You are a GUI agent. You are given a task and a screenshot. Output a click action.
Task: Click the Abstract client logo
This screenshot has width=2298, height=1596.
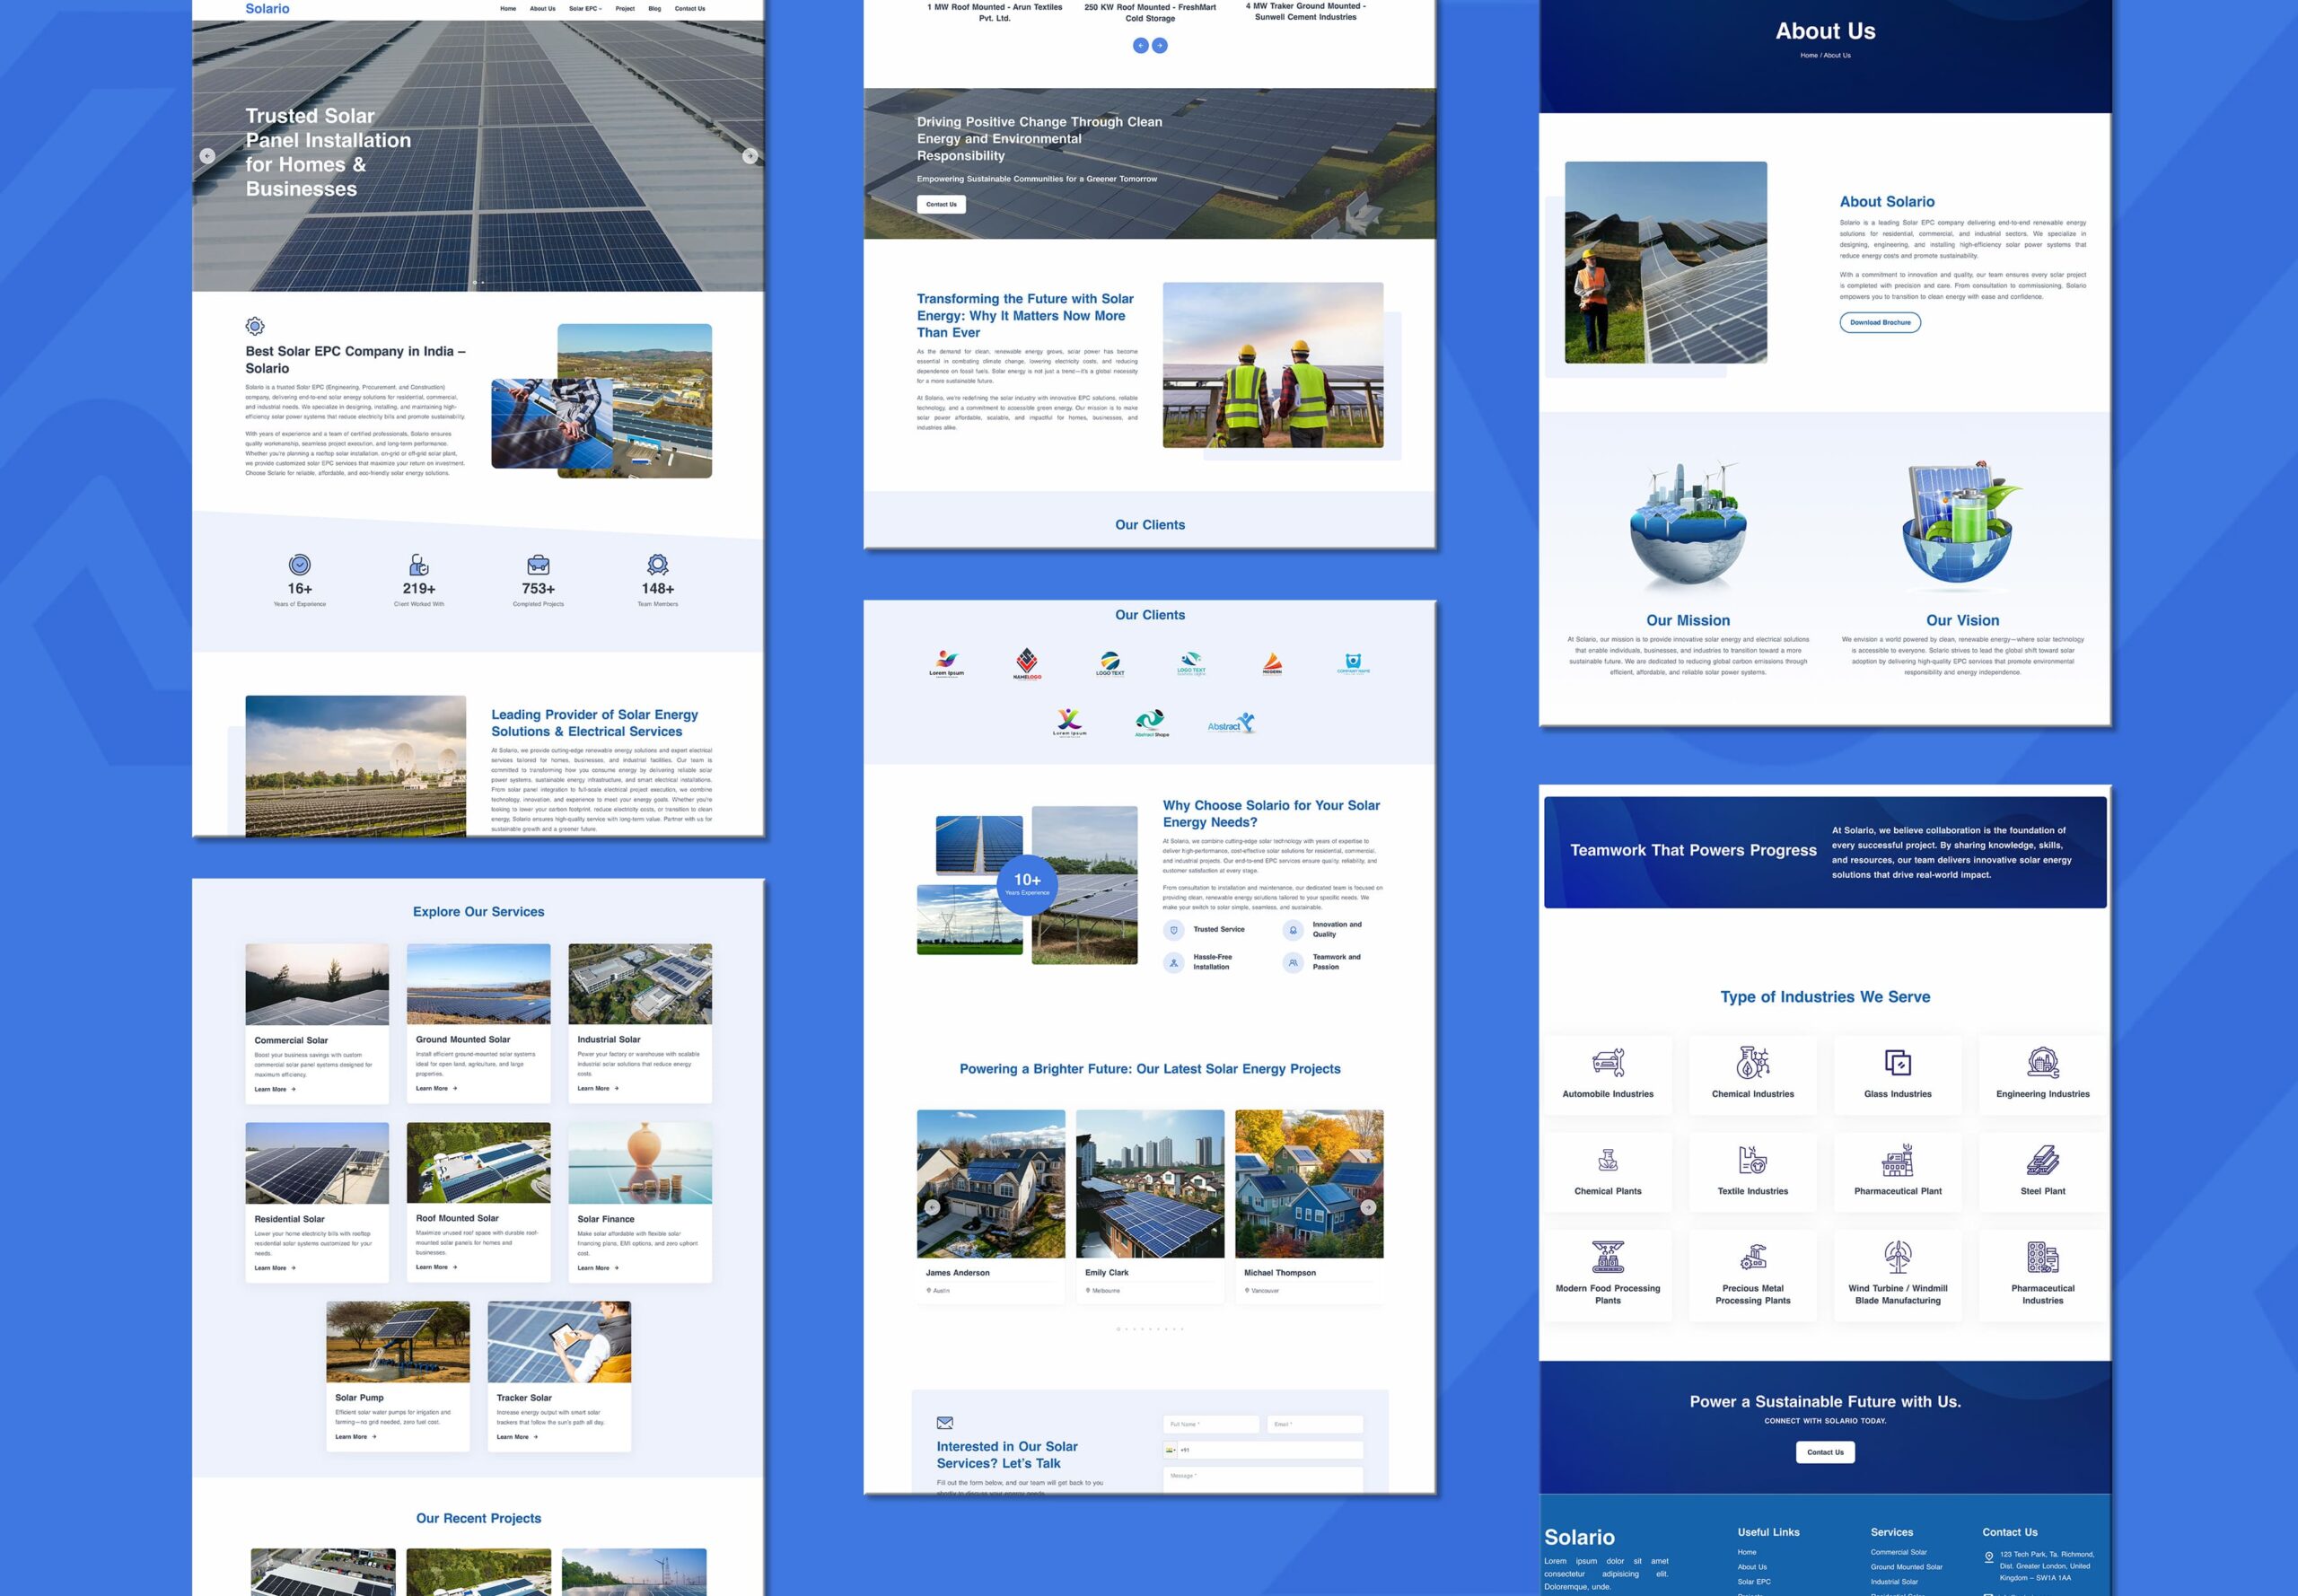[x=1231, y=723]
